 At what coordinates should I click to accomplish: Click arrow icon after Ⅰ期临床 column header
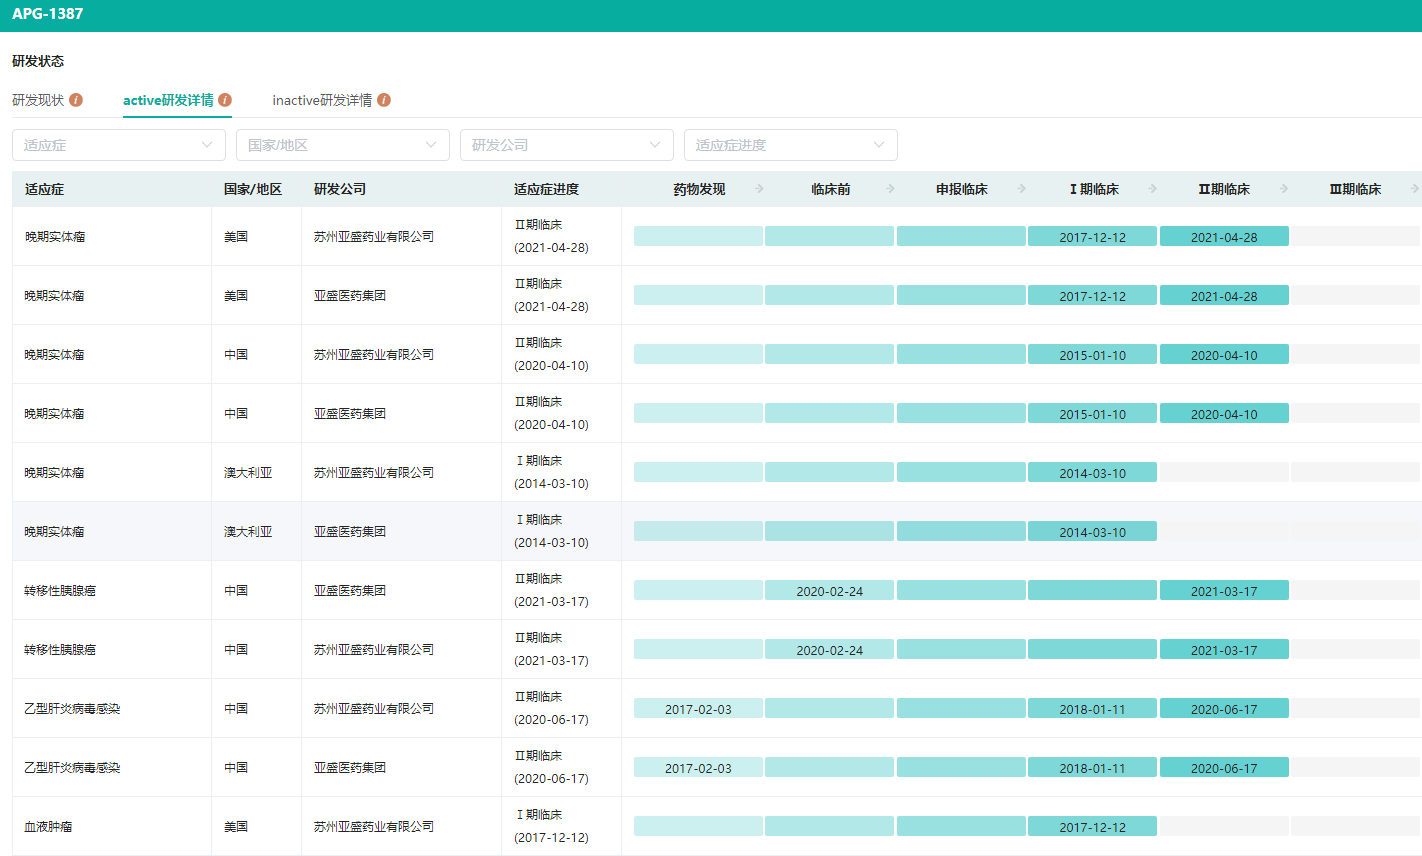pos(1153,188)
